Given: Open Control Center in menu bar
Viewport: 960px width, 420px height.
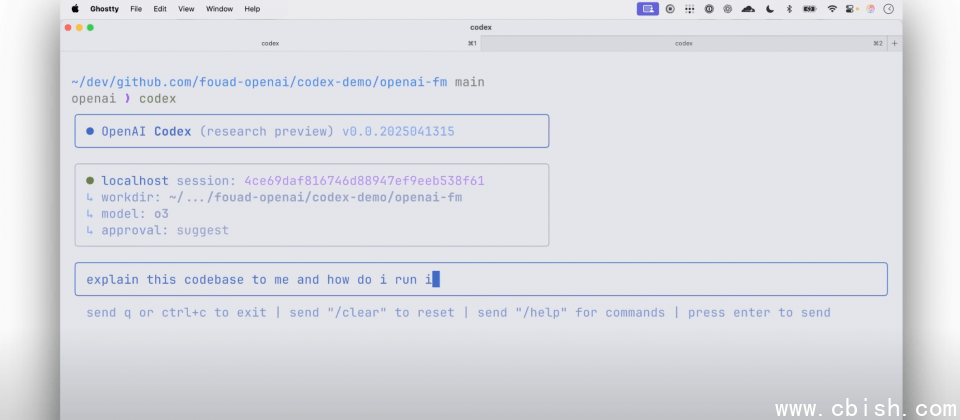Looking at the screenshot, I should pyautogui.click(x=852, y=9).
